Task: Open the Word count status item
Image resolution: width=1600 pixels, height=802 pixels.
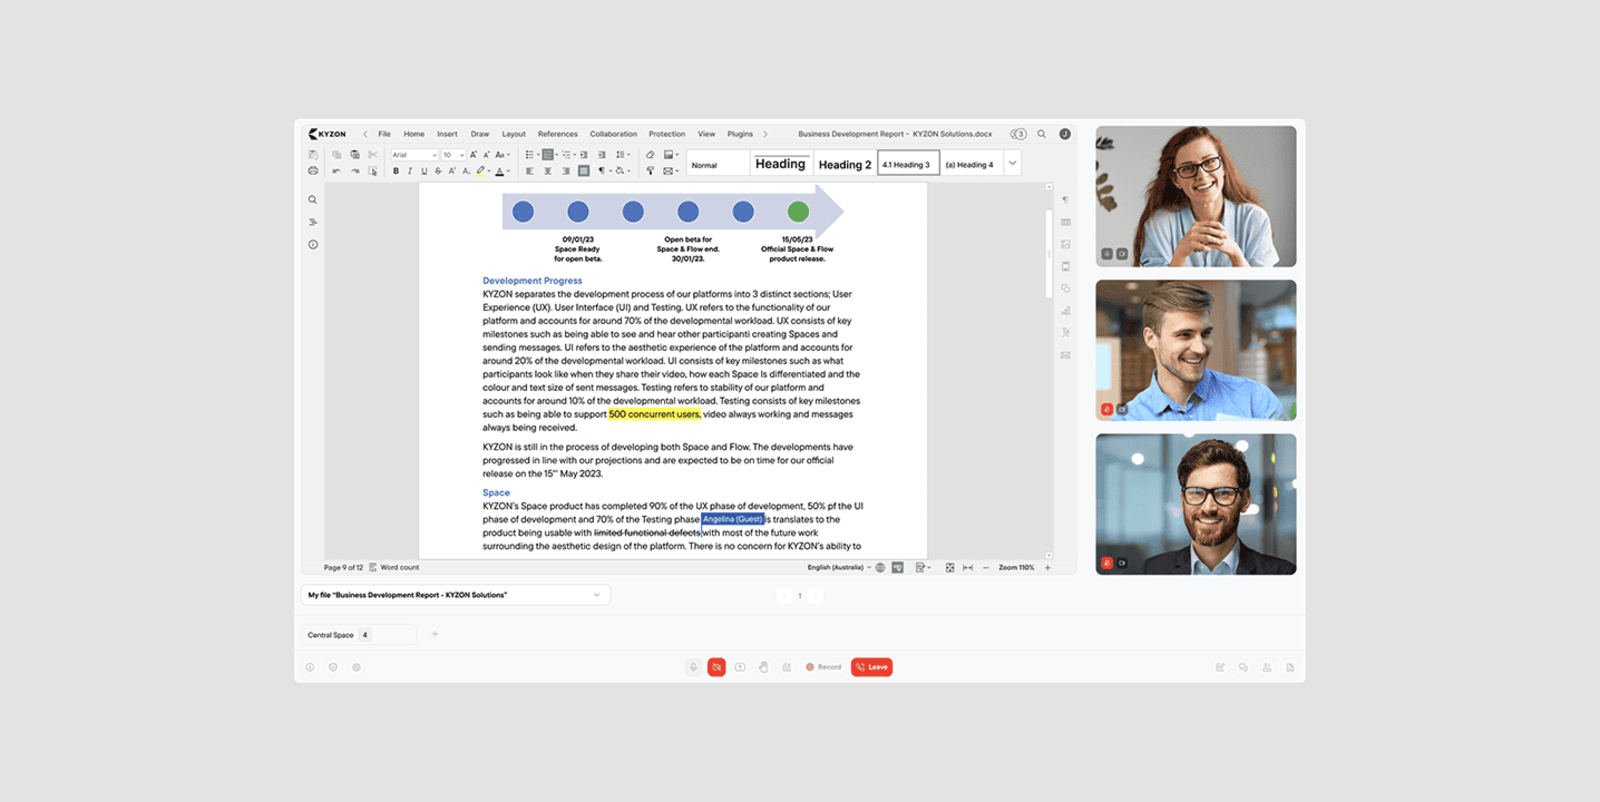Action: [x=394, y=567]
